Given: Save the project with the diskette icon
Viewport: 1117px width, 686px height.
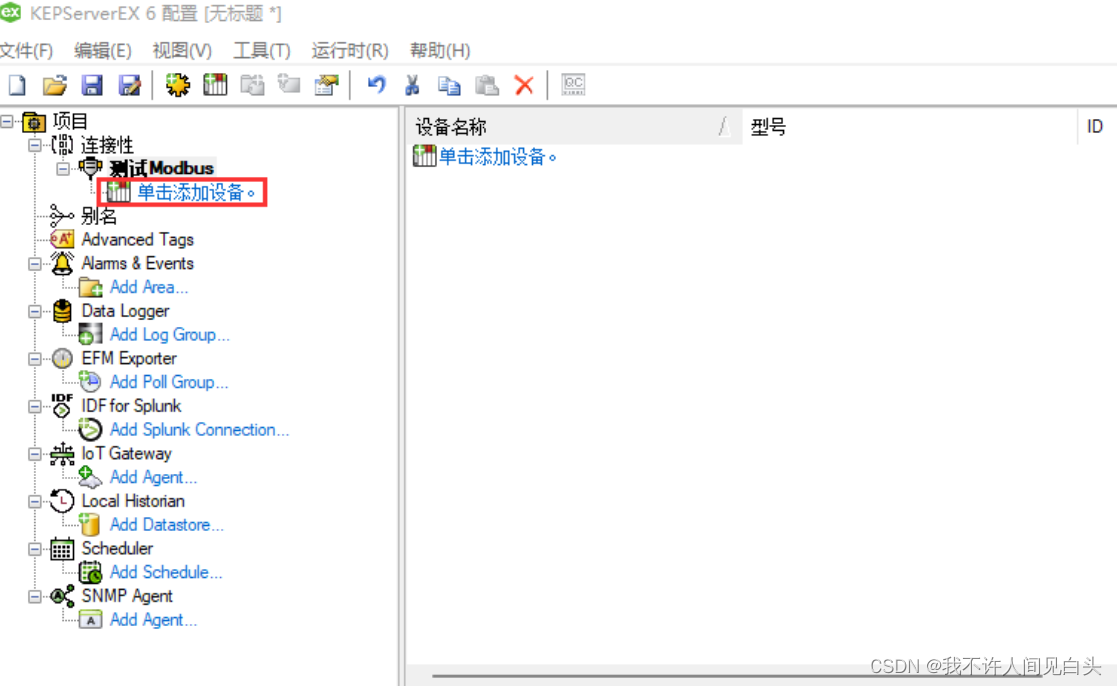Looking at the screenshot, I should (x=91, y=84).
